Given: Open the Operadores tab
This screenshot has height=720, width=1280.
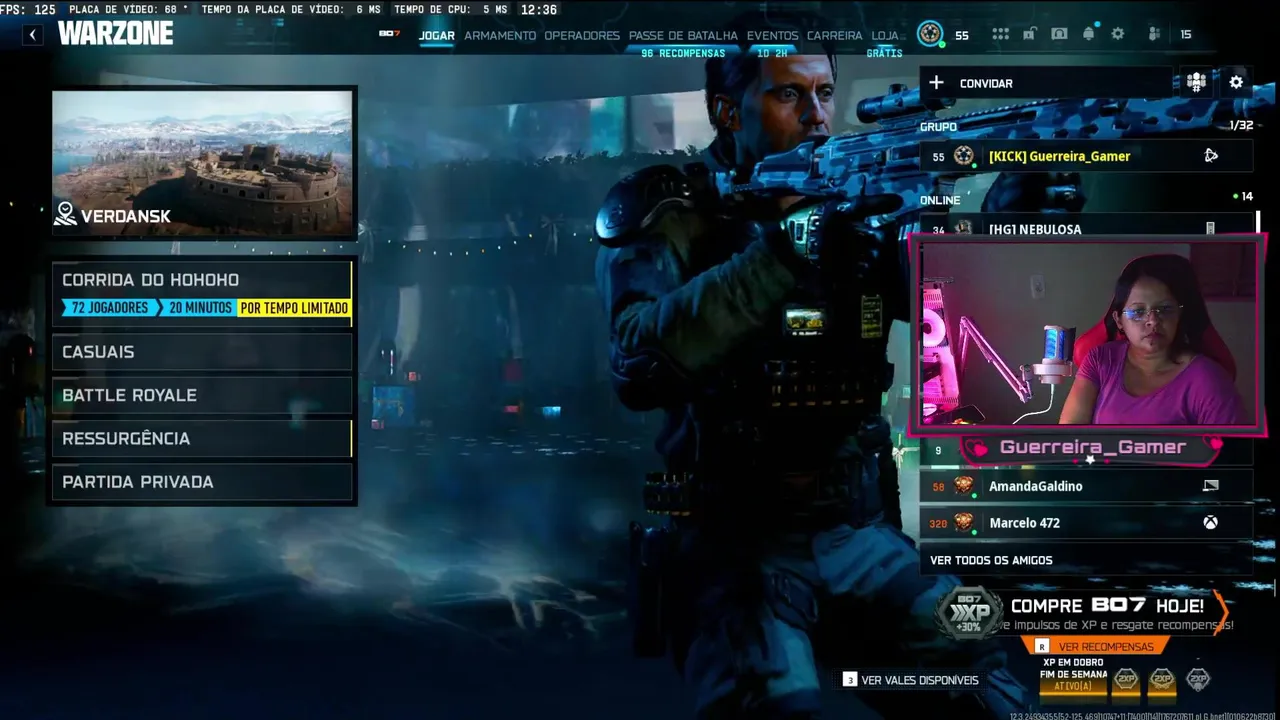Looking at the screenshot, I should tap(582, 35).
